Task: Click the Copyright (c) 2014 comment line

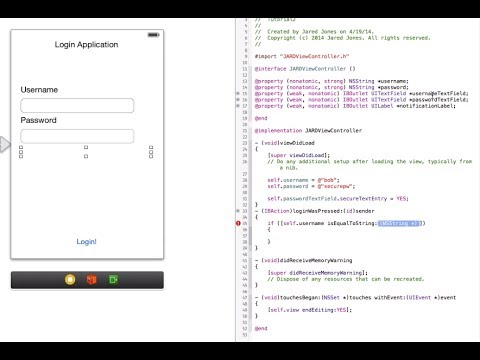Action: coord(343,38)
